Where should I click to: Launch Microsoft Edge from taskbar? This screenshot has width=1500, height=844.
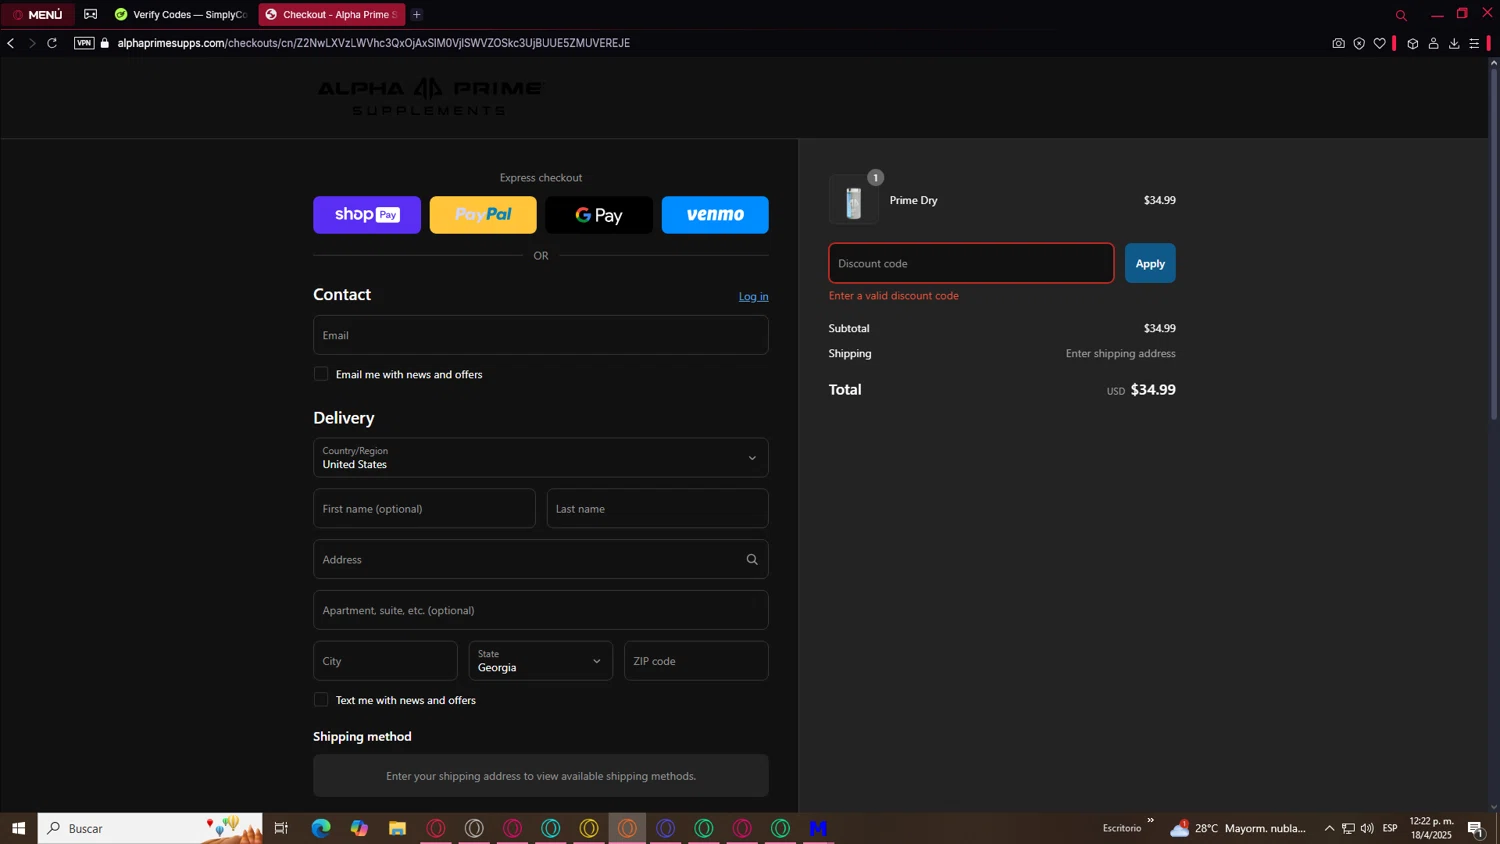(x=321, y=828)
